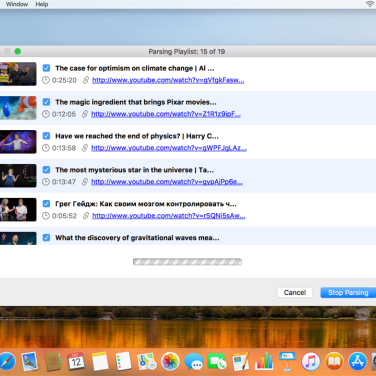Viewport: 376px width, 376px height.
Task: Click the clock icon beside 0:12:05
Action: pos(46,114)
